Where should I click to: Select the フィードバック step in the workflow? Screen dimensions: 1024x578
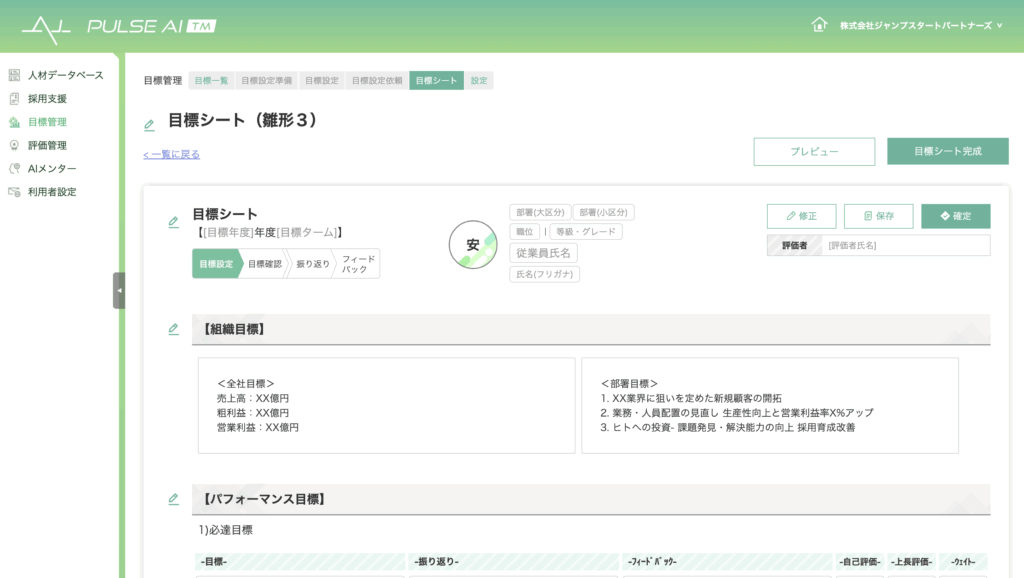pos(358,264)
